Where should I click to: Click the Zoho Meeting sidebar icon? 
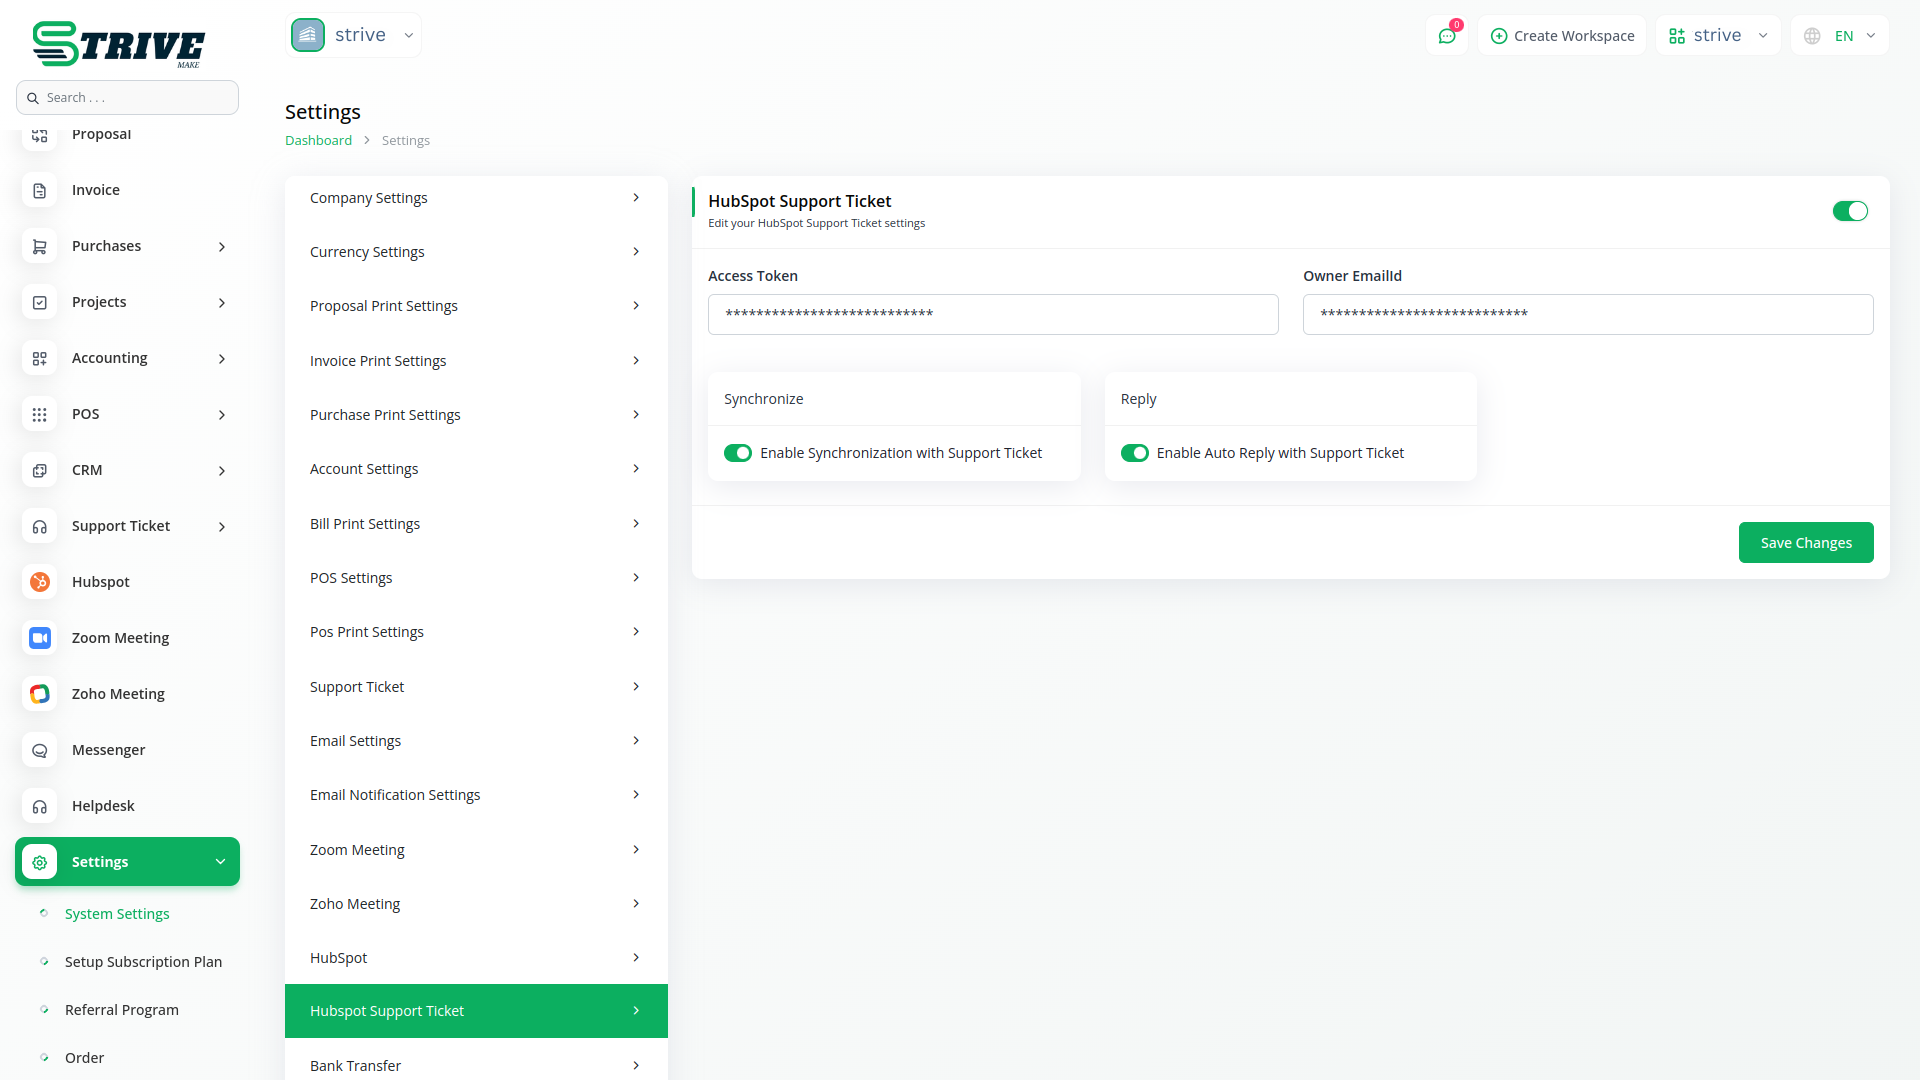point(40,694)
